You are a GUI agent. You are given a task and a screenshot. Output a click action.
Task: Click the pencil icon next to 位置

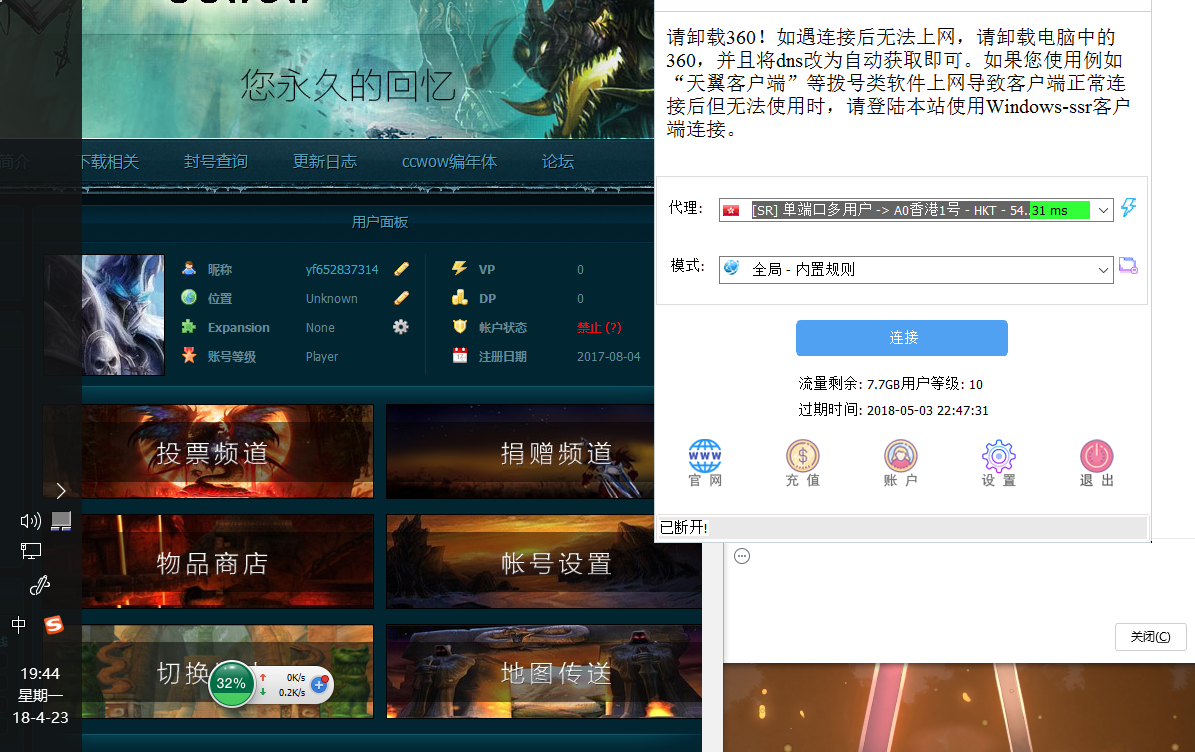point(401,298)
